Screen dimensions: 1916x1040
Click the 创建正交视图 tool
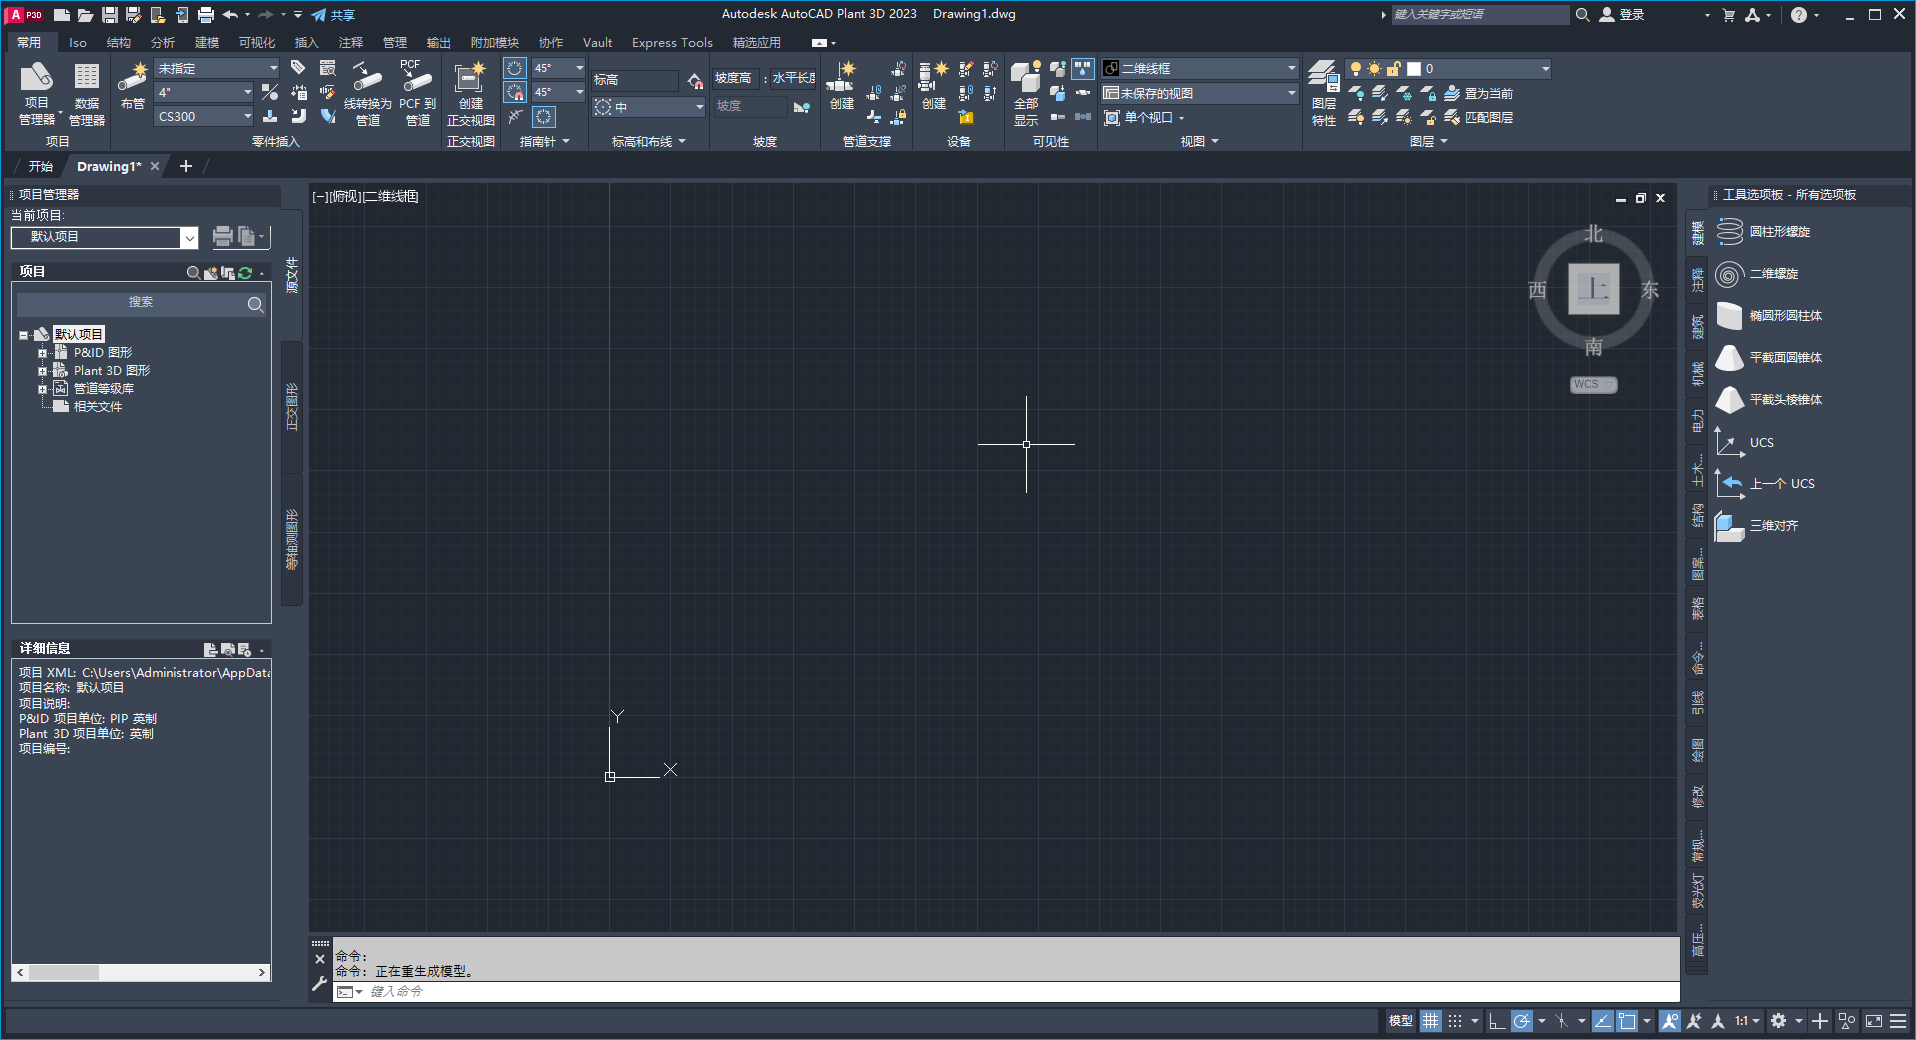(x=470, y=95)
